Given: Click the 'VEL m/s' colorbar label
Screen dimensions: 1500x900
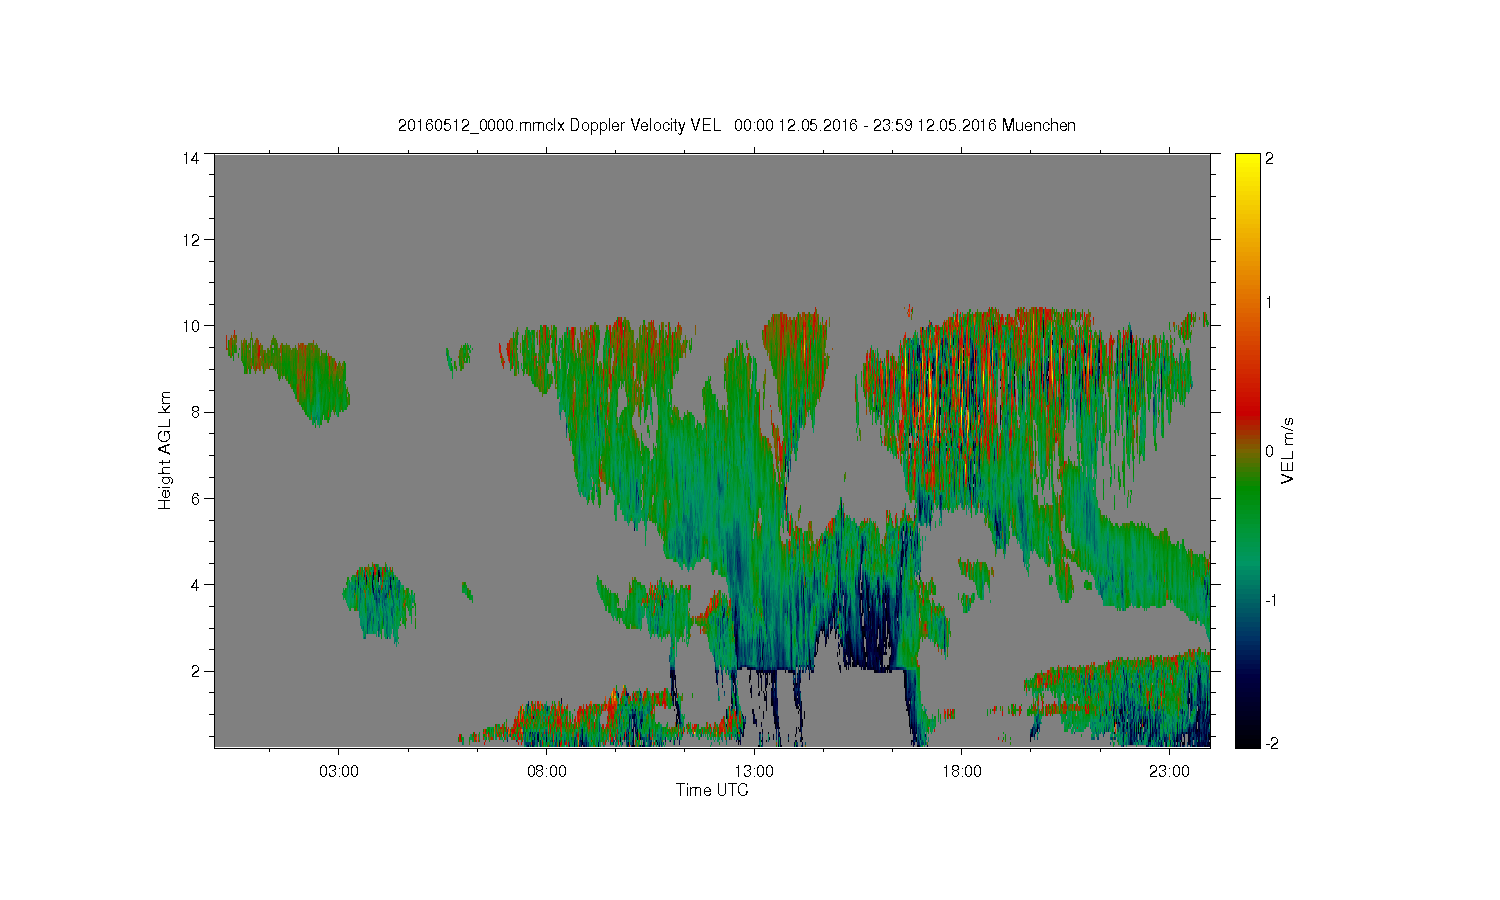Looking at the screenshot, I should coord(1288,451).
